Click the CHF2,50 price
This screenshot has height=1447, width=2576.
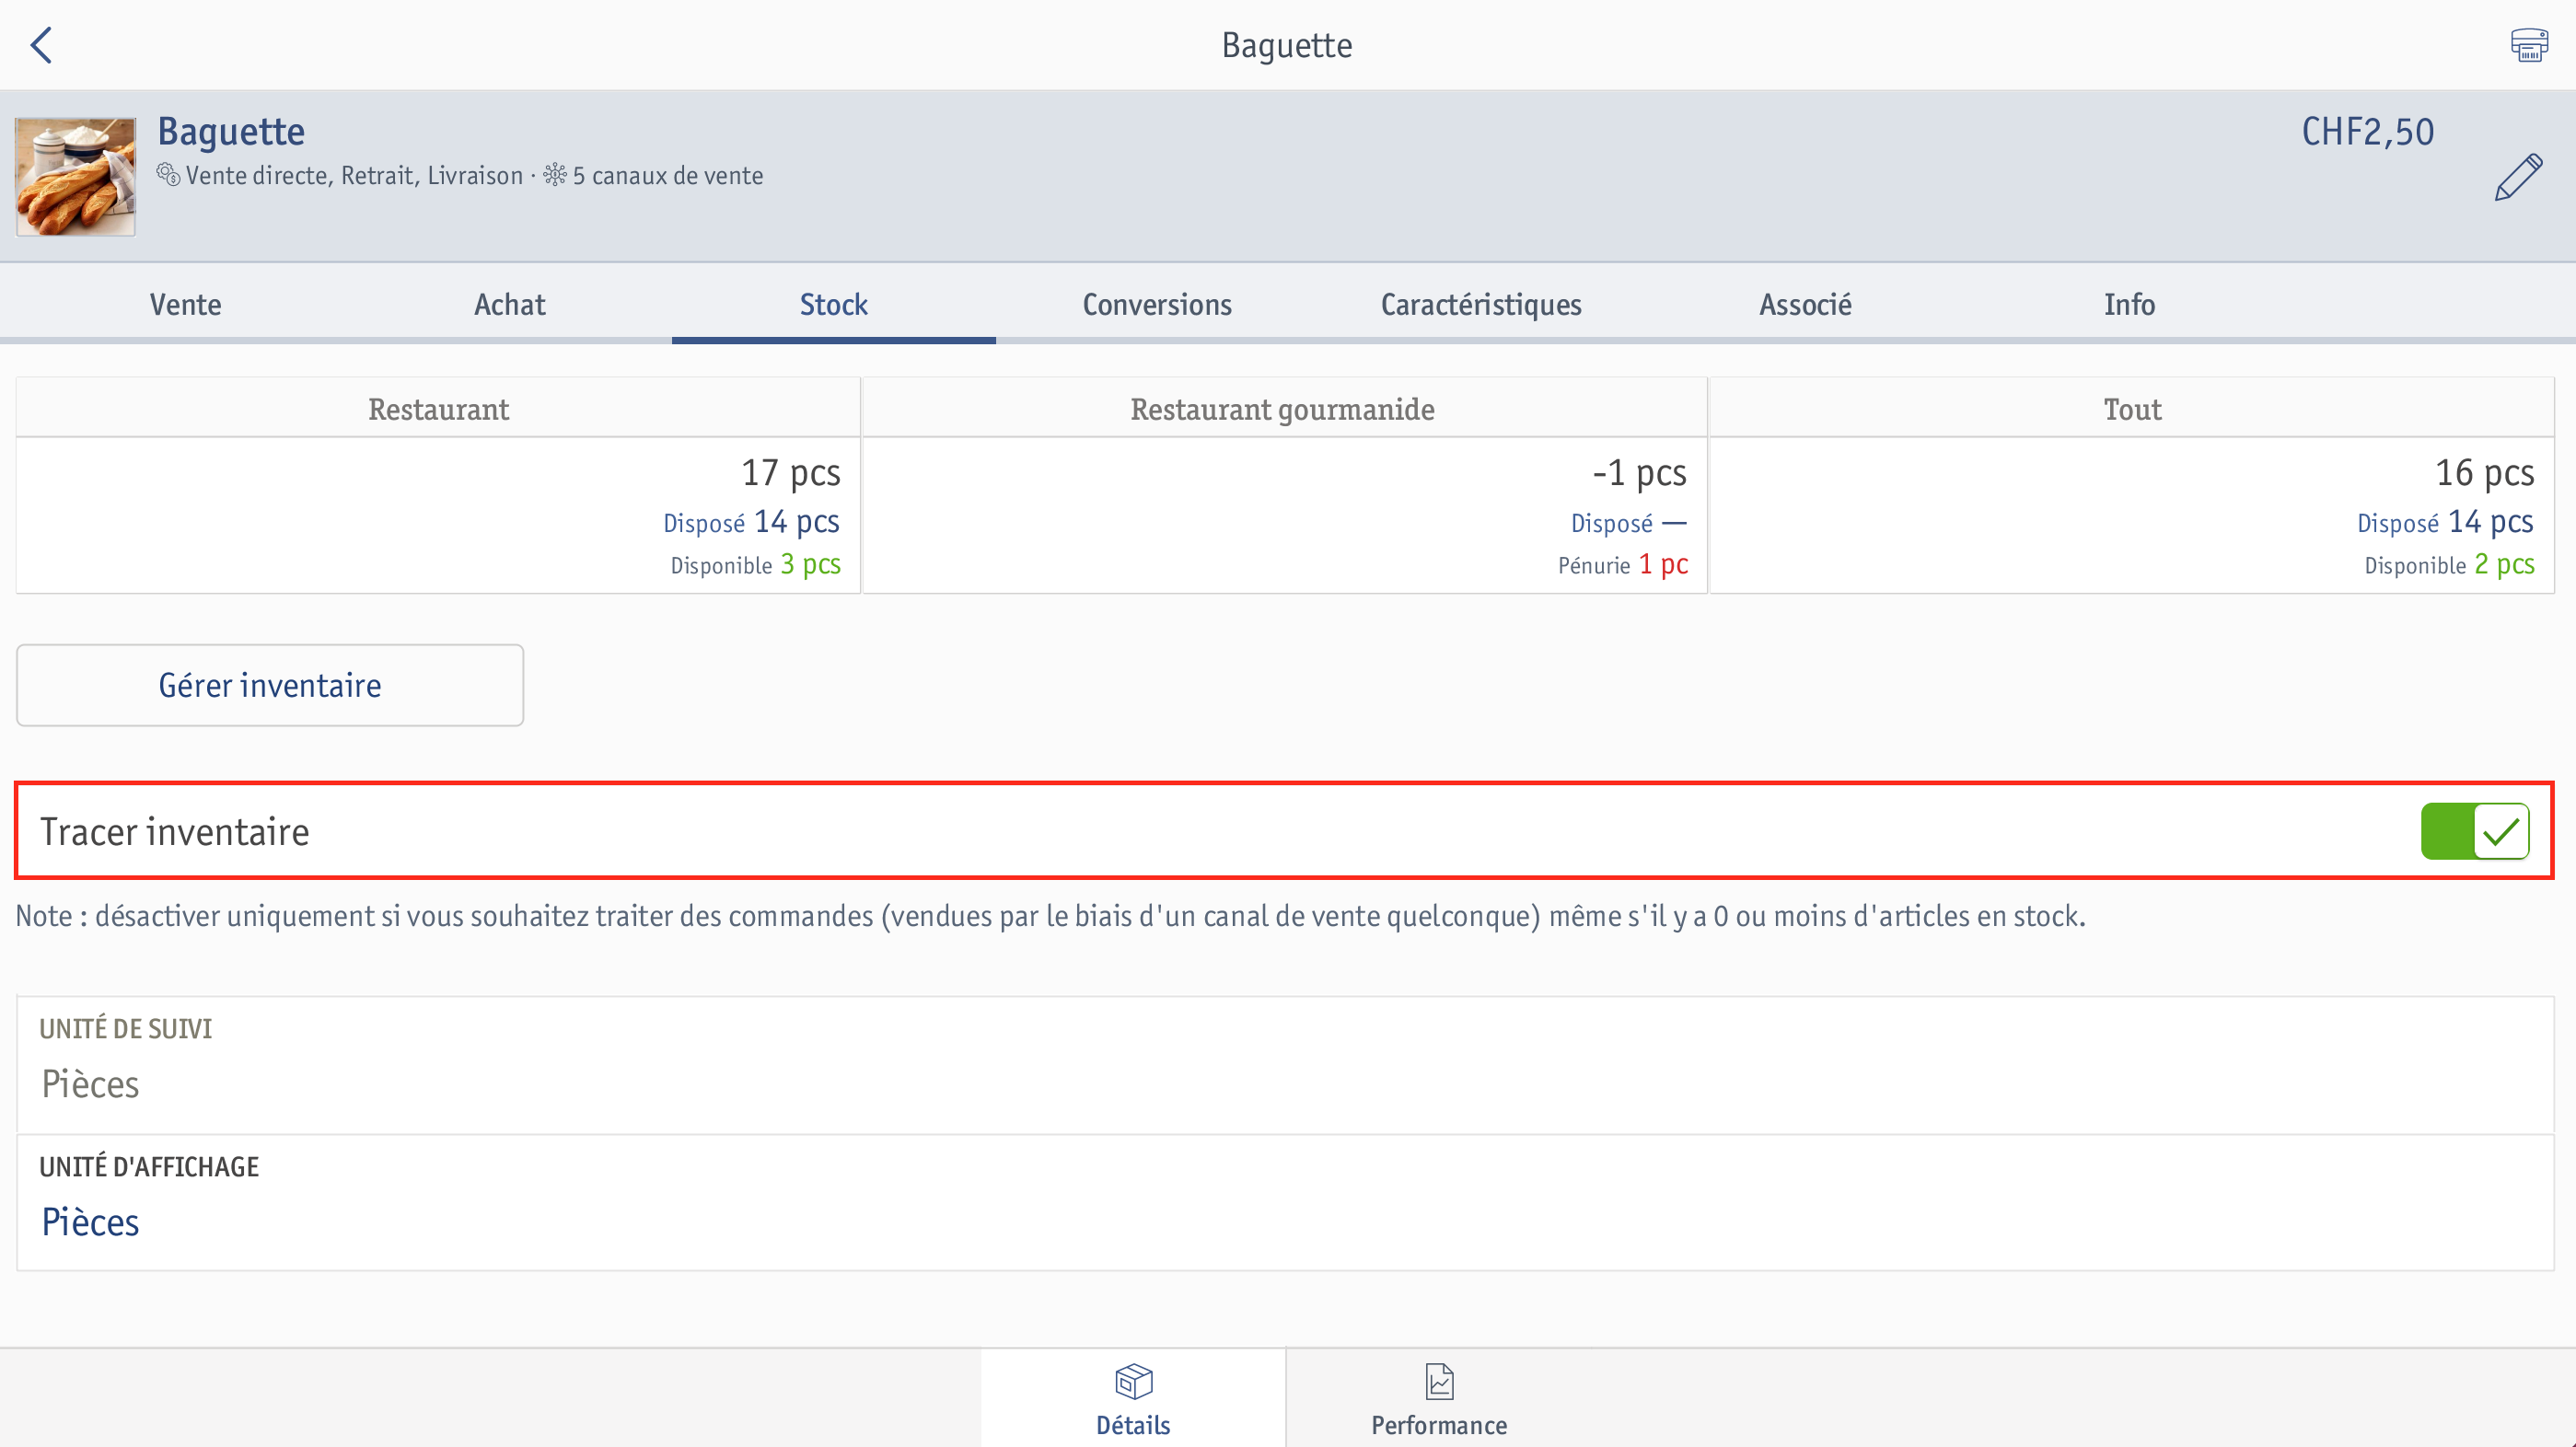pos(2368,132)
